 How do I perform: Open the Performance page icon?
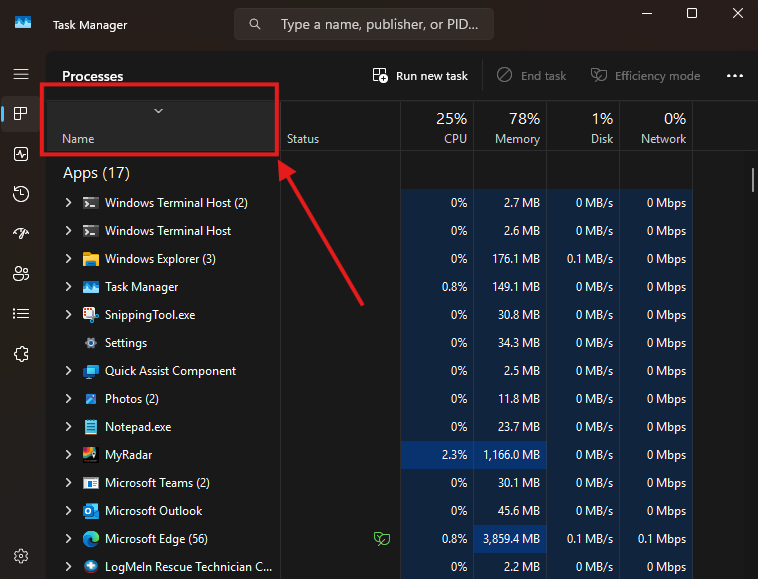point(21,154)
